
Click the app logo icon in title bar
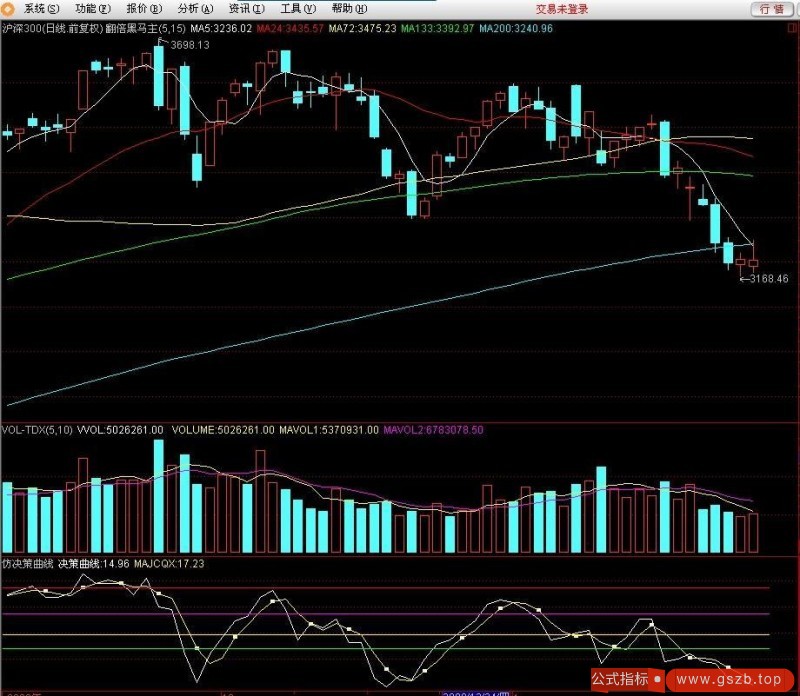tap(11, 9)
